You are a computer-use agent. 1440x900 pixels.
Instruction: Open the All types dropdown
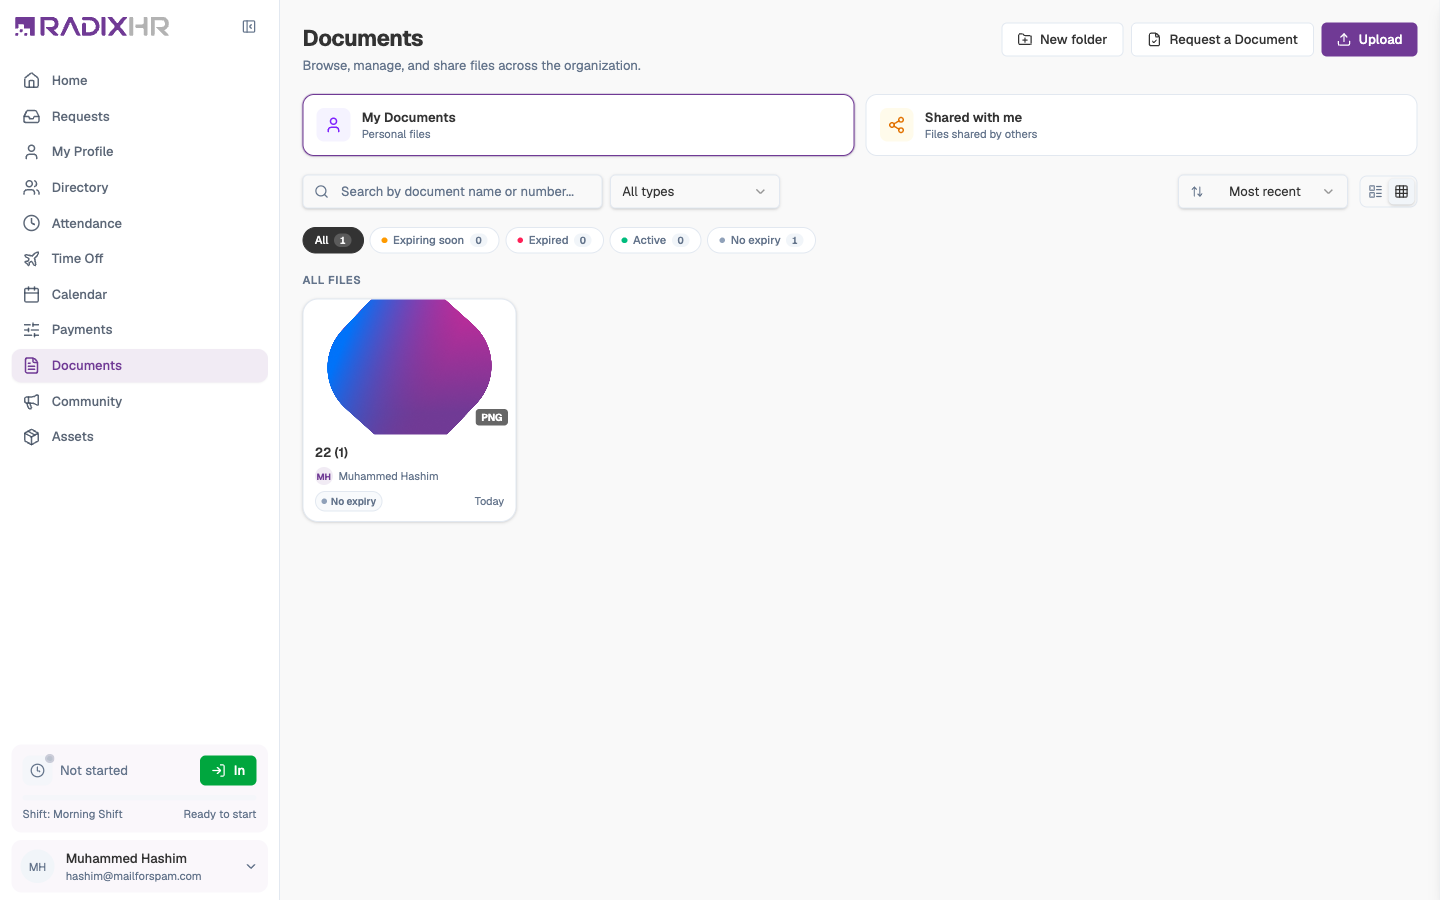pyautogui.click(x=695, y=192)
